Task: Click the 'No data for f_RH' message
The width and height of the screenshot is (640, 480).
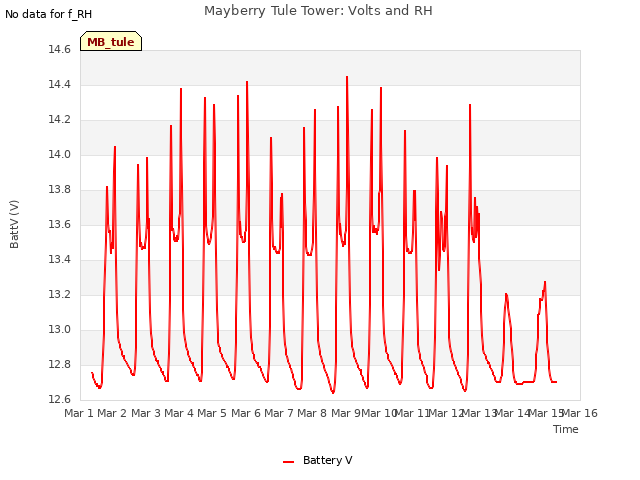Action: click(49, 14)
